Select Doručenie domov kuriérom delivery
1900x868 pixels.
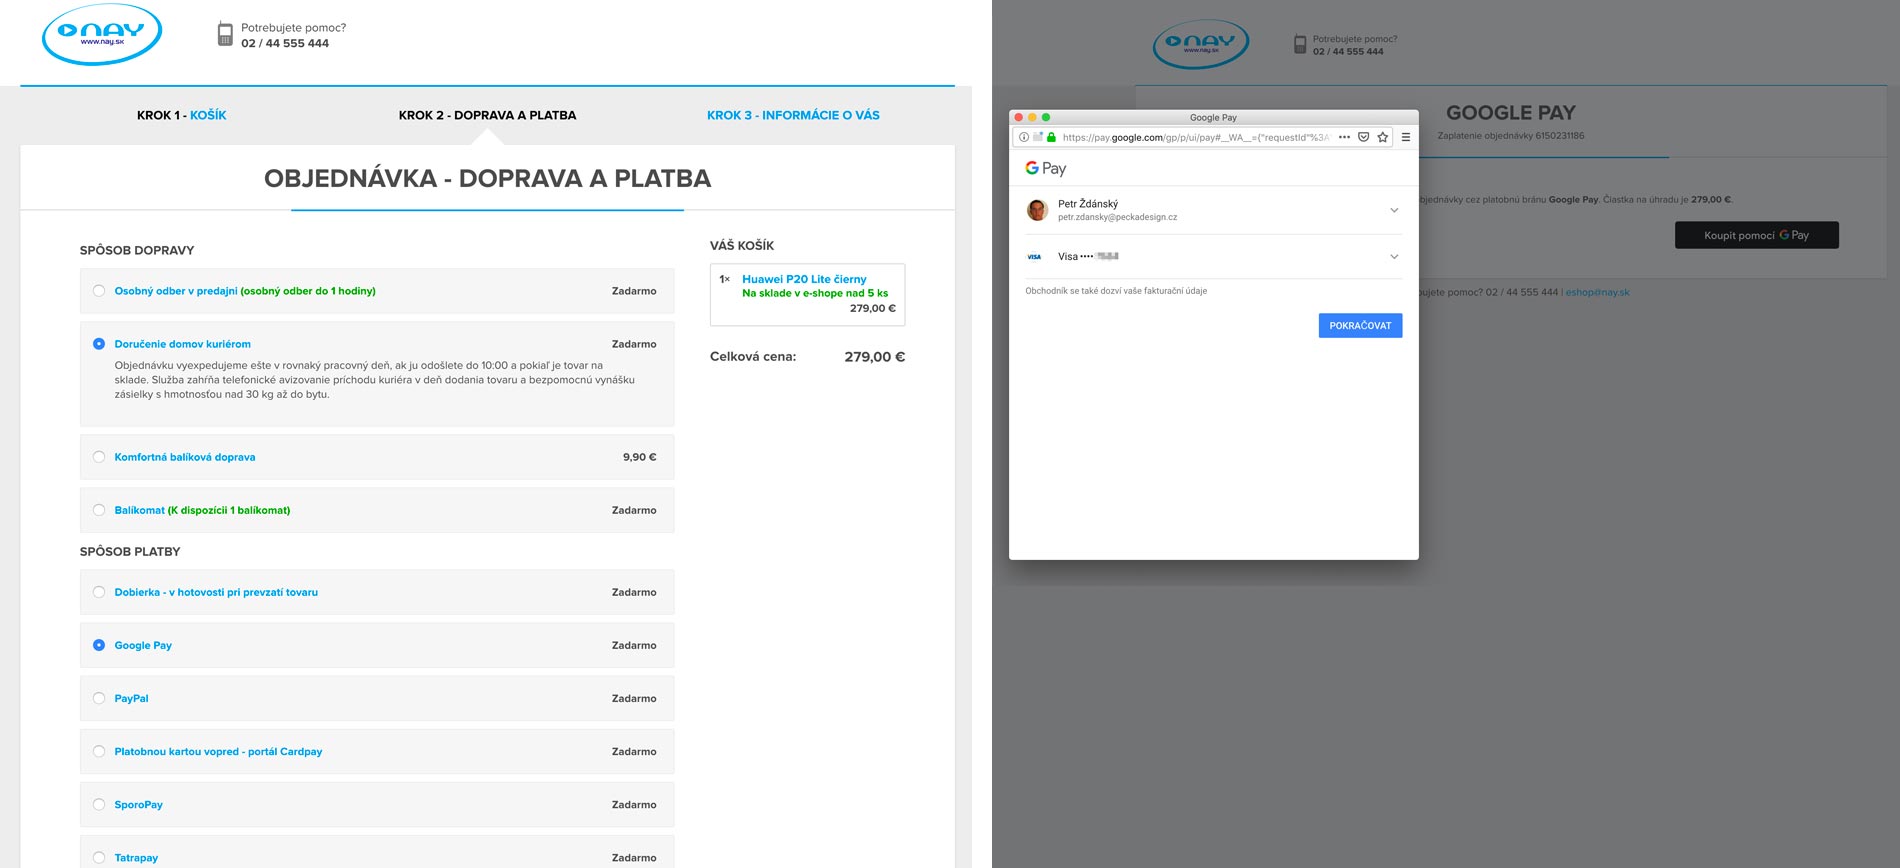pyautogui.click(x=99, y=344)
